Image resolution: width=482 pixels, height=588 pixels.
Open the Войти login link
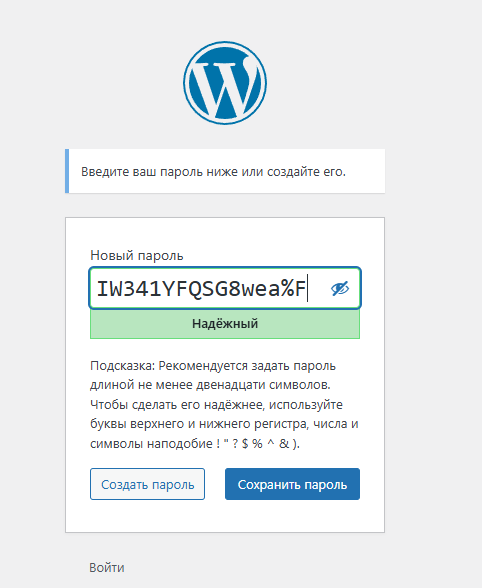coord(107,567)
